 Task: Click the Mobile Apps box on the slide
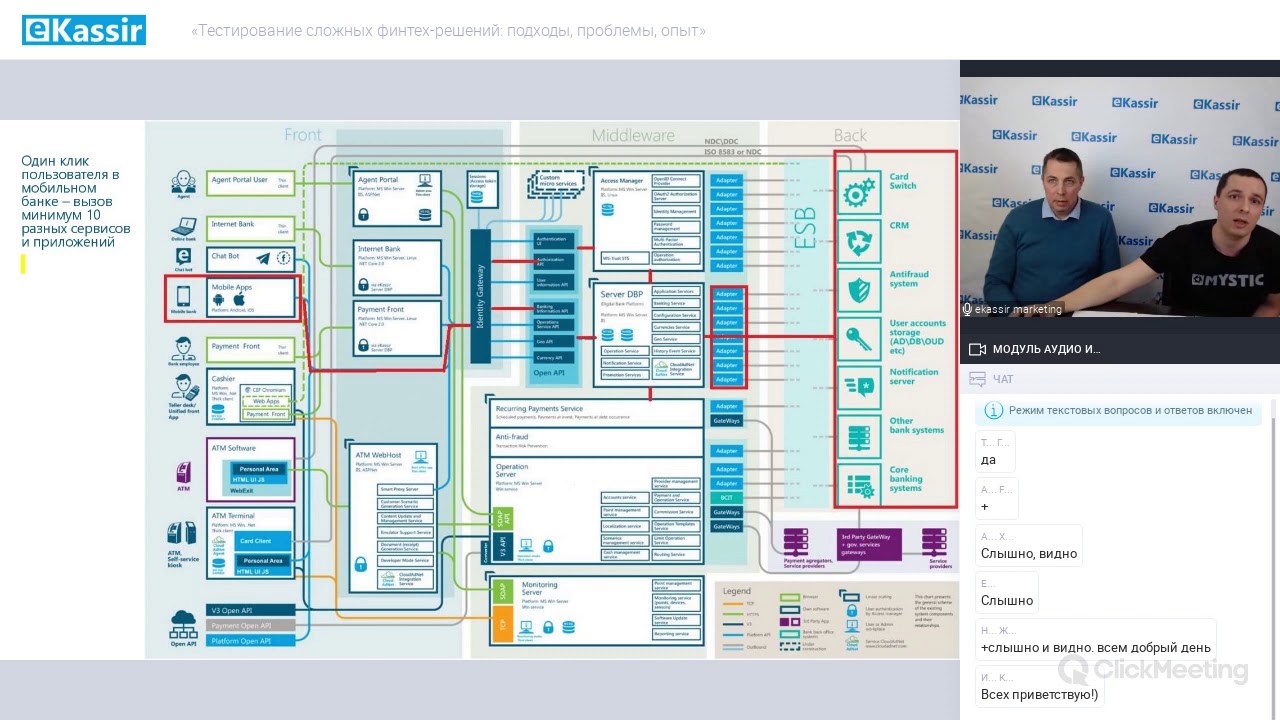253,298
